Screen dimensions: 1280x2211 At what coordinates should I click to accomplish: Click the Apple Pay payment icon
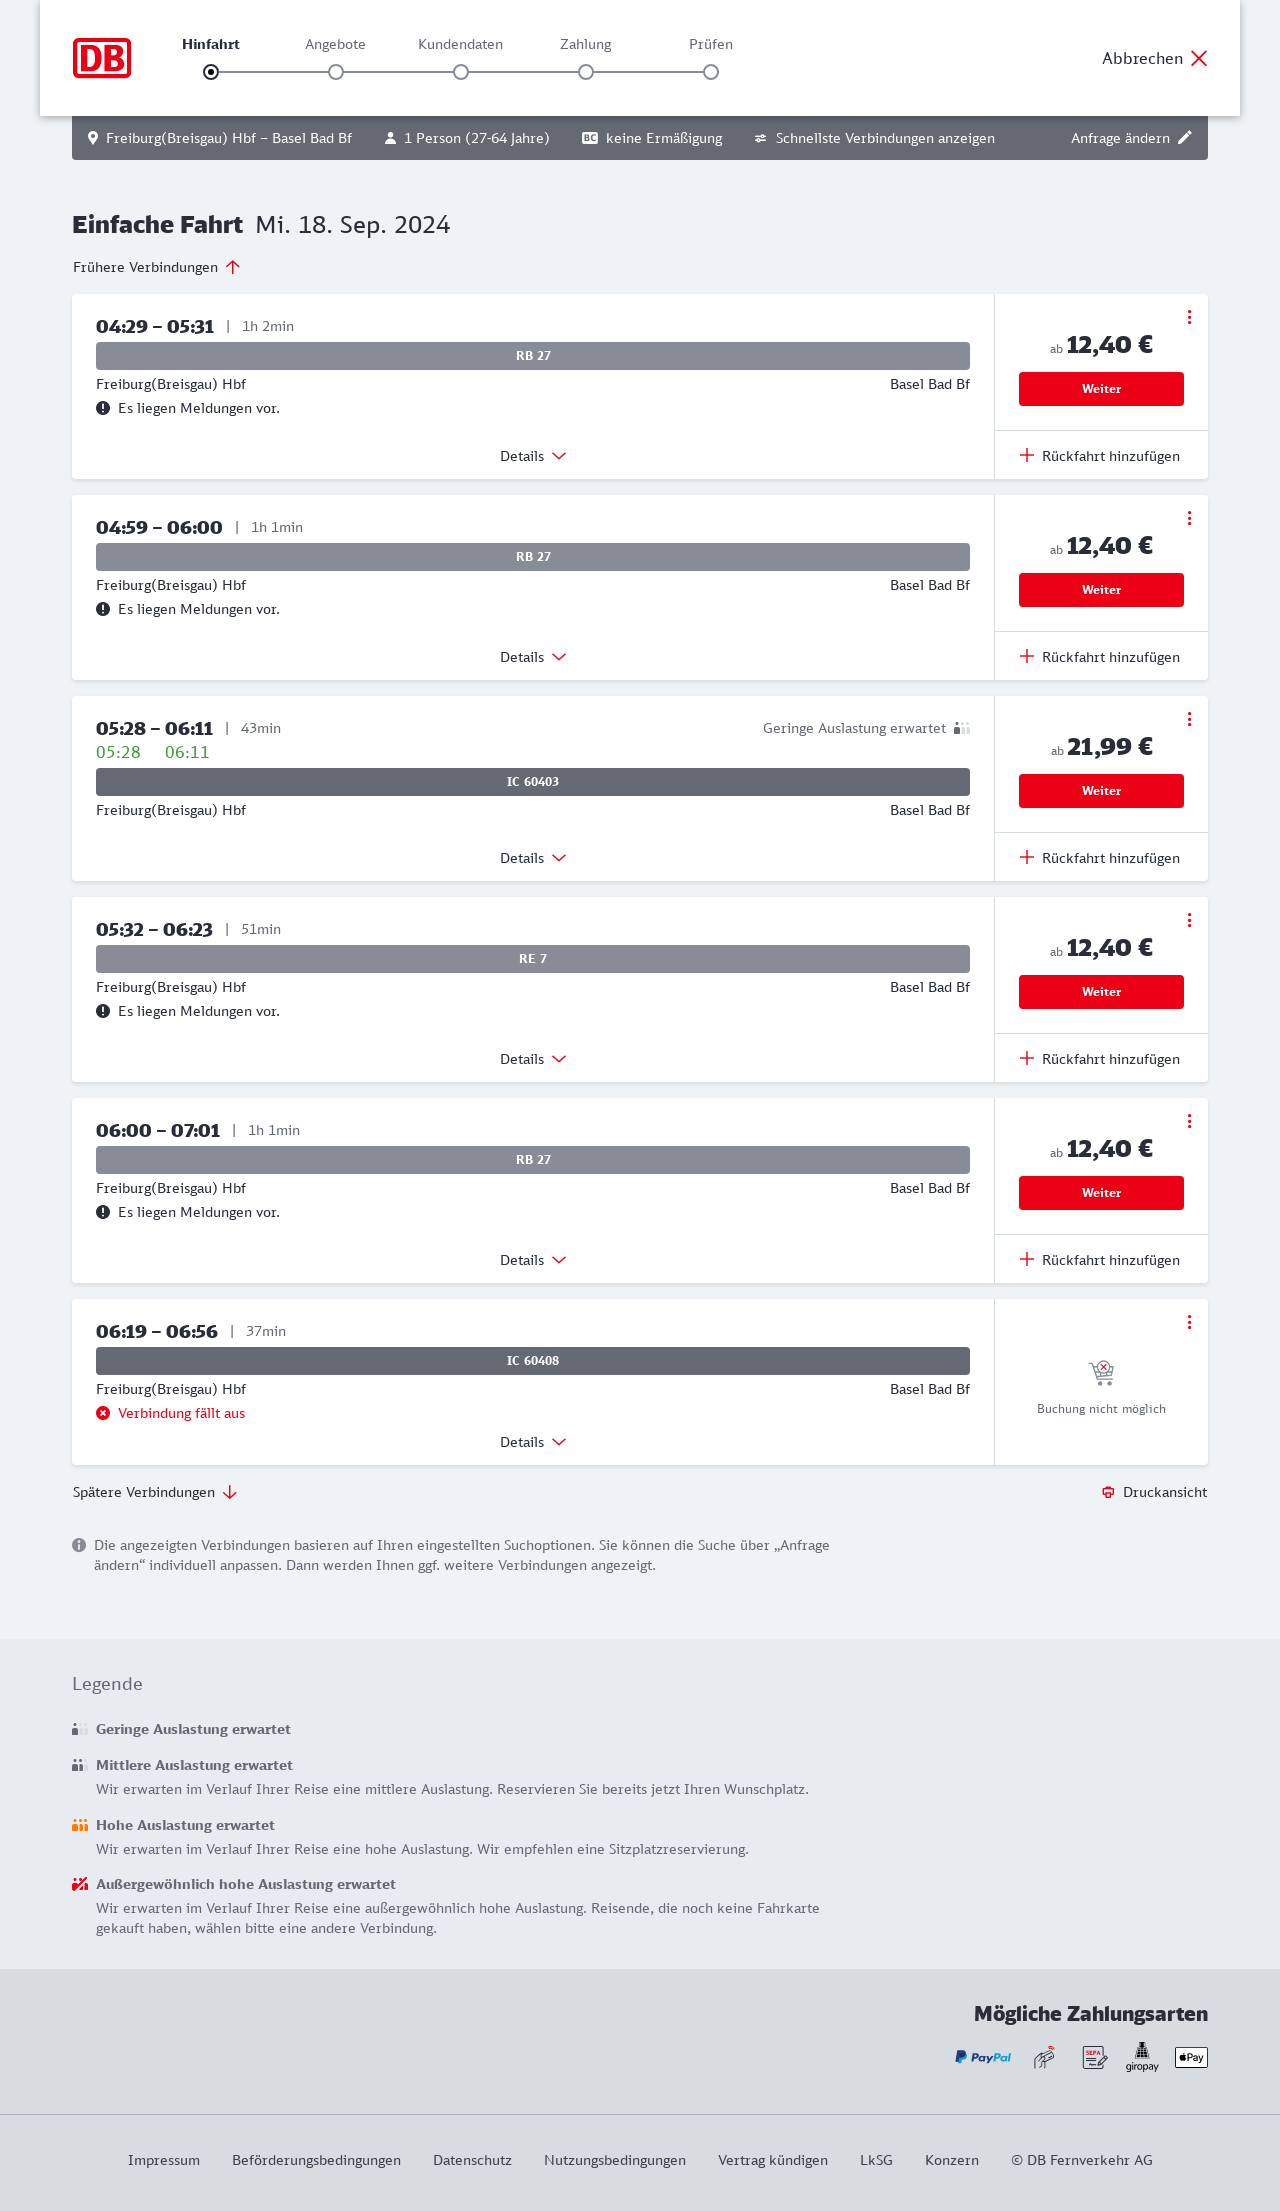click(1191, 2057)
